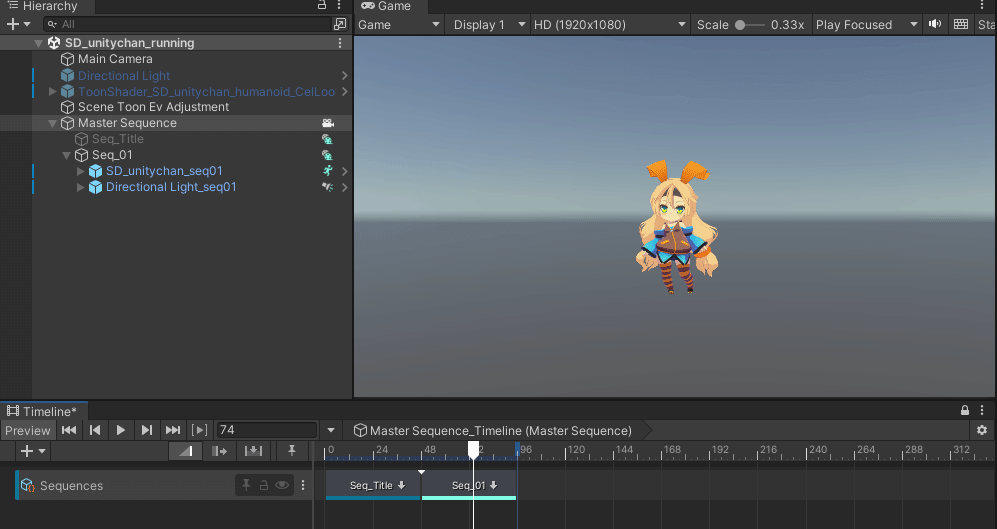Select the Mix edit mode icon
The width and height of the screenshot is (997, 529).
pos(186,451)
